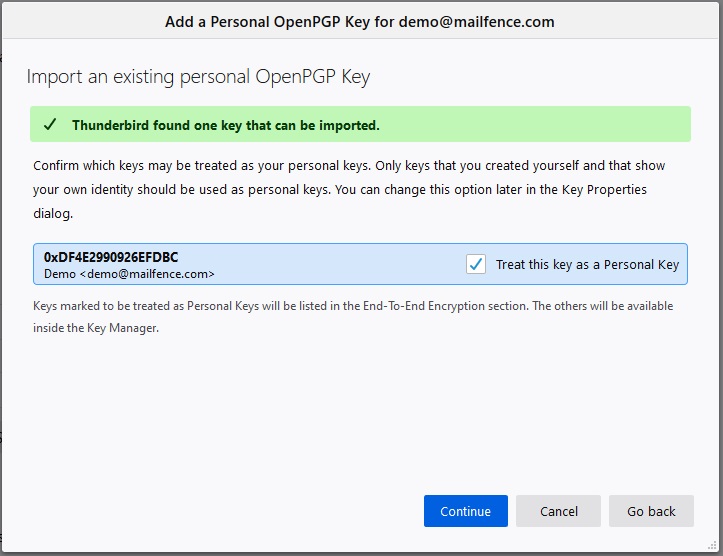Click the 'Confirm which keys' description paragraph

pyautogui.click(x=349, y=189)
